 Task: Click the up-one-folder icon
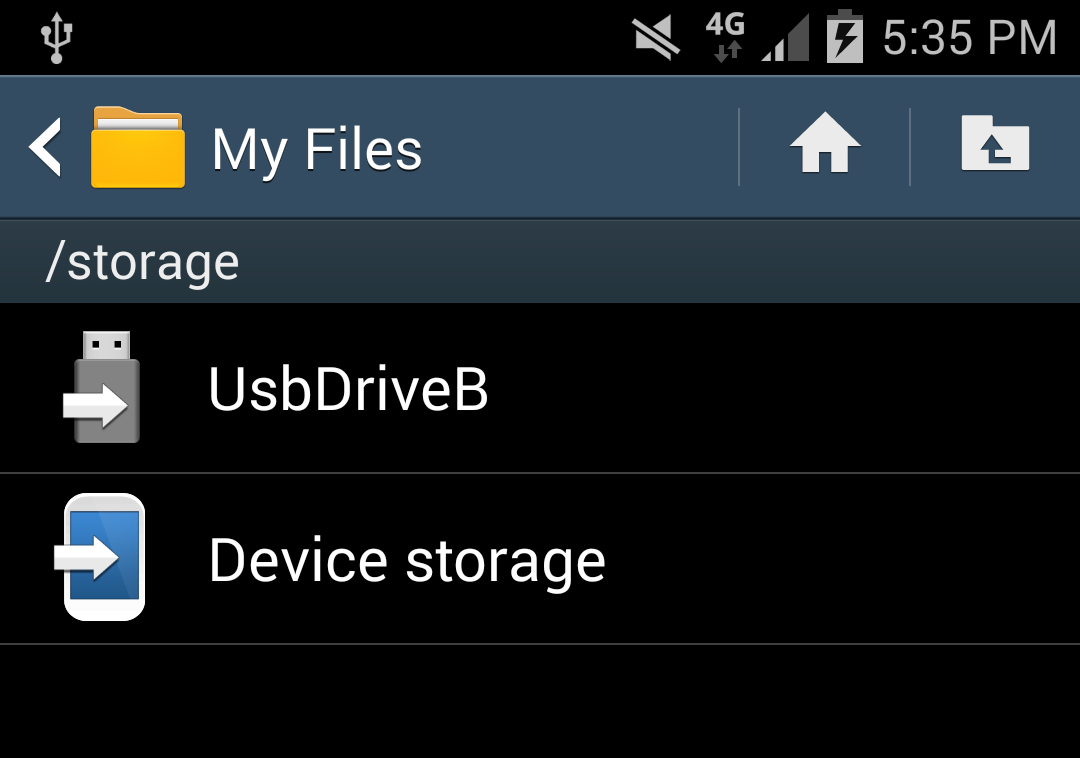995,143
